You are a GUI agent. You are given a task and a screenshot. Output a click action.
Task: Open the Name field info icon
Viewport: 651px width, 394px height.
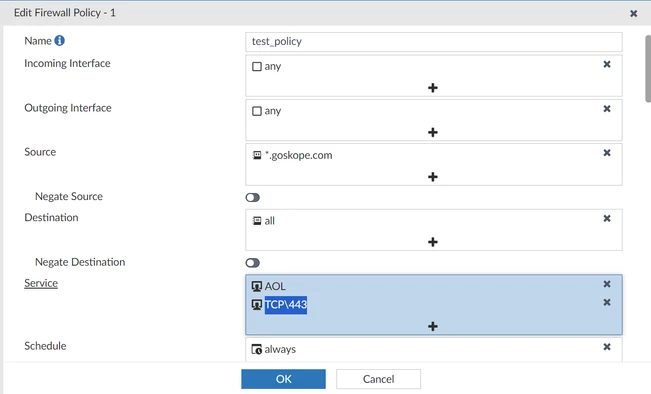(60, 41)
